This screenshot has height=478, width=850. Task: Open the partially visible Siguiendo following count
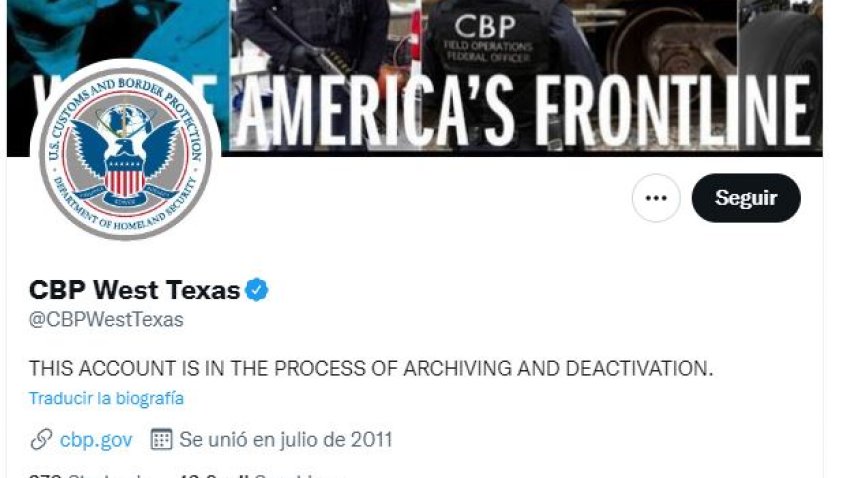pyautogui.click(x=93, y=475)
